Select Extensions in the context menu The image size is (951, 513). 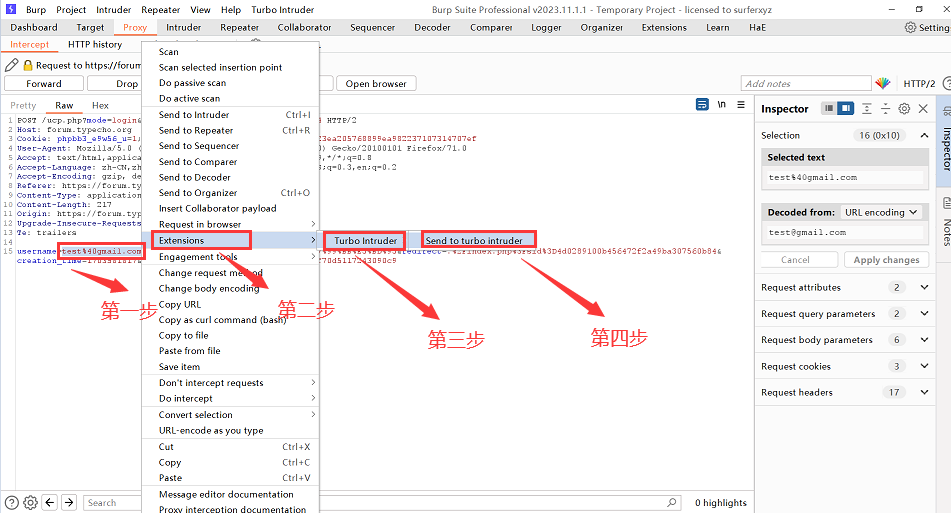click(230, 240)
